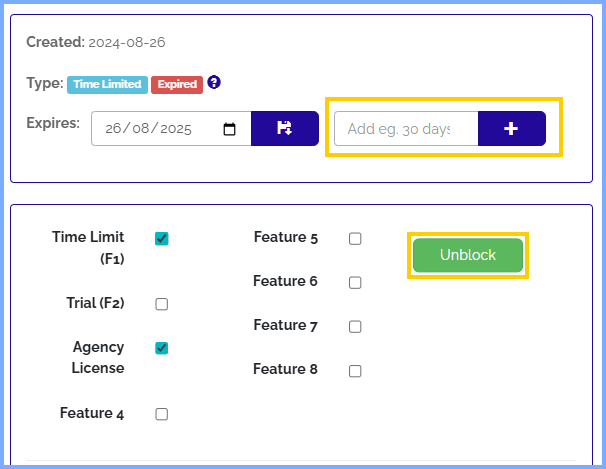
Task: Turn on the Feature 7 checkbox
Action: 355,327
